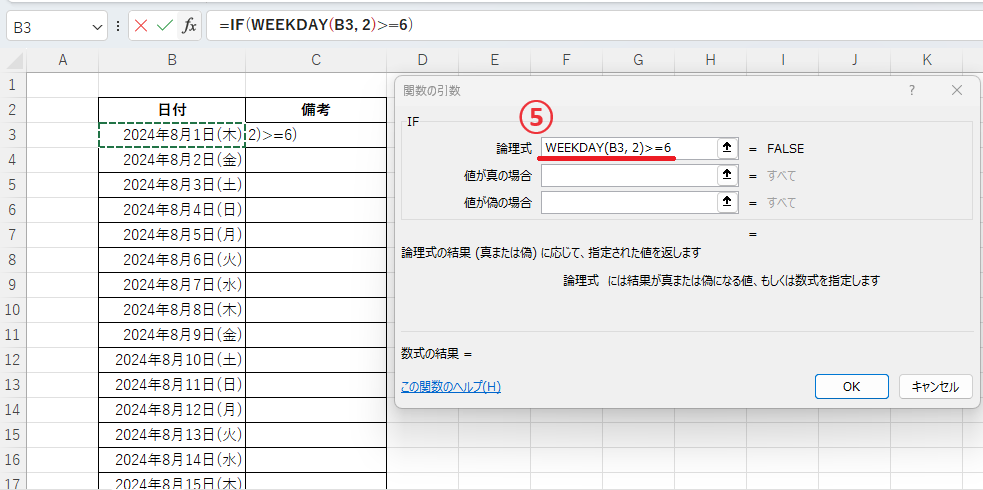Click cell 2024年8月1日(木)

(172, 135)
